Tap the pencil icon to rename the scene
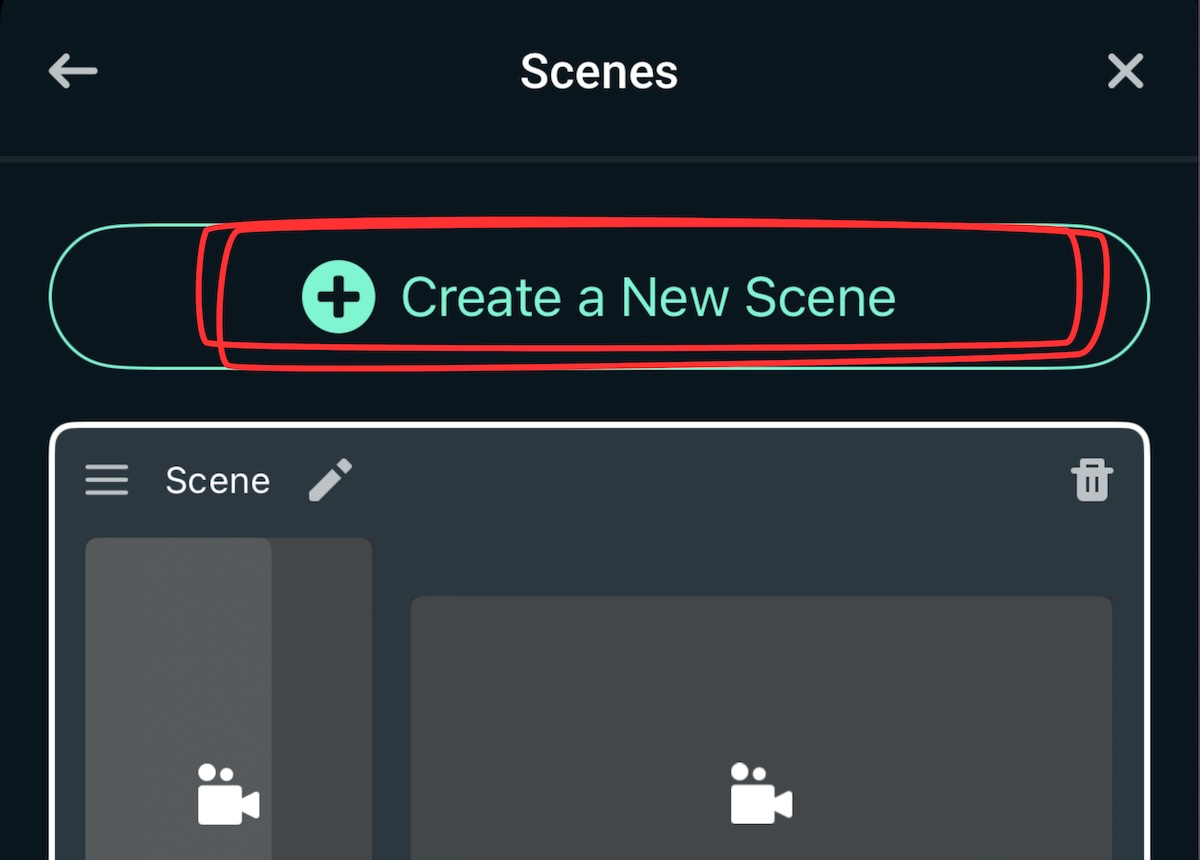Screen dimensions: 1200x860 pyautogui.click(x=331, y=481)
